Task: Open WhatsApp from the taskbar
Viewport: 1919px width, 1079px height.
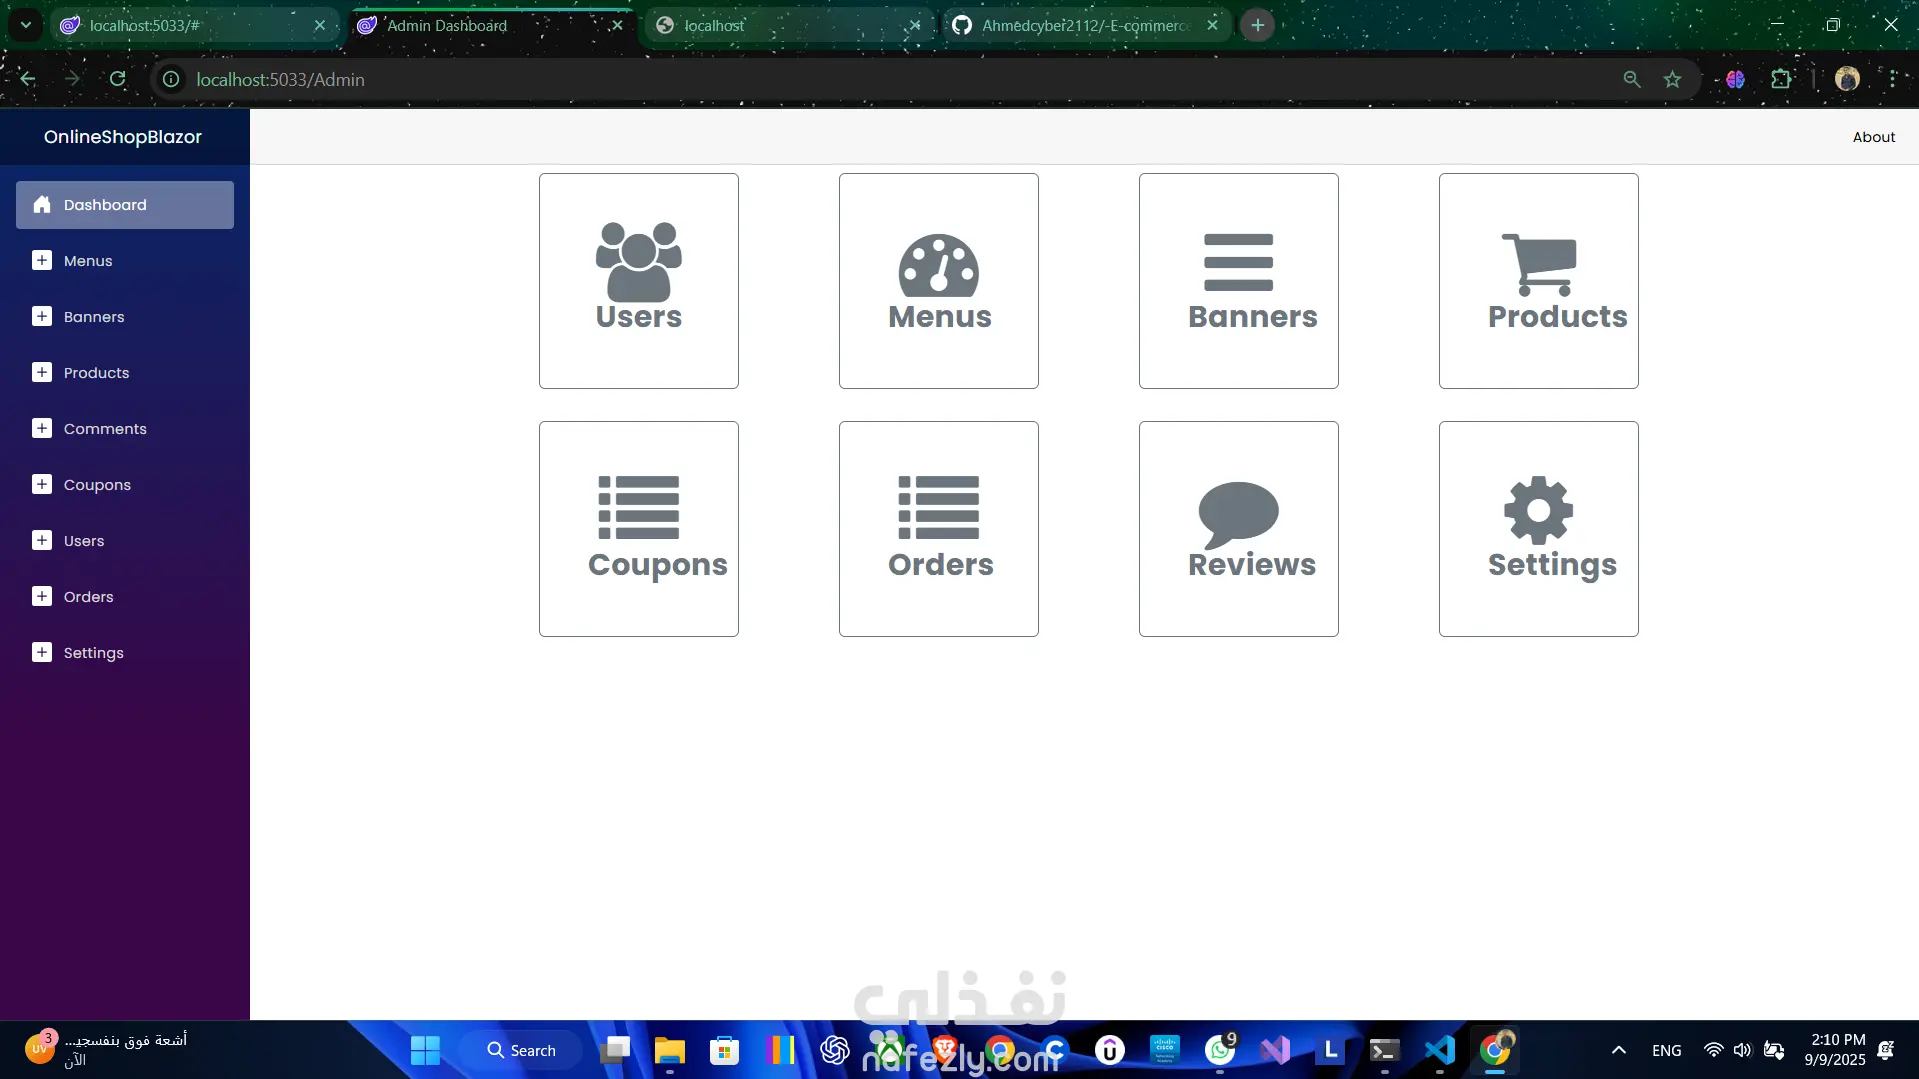Action: (1220, 1050)
